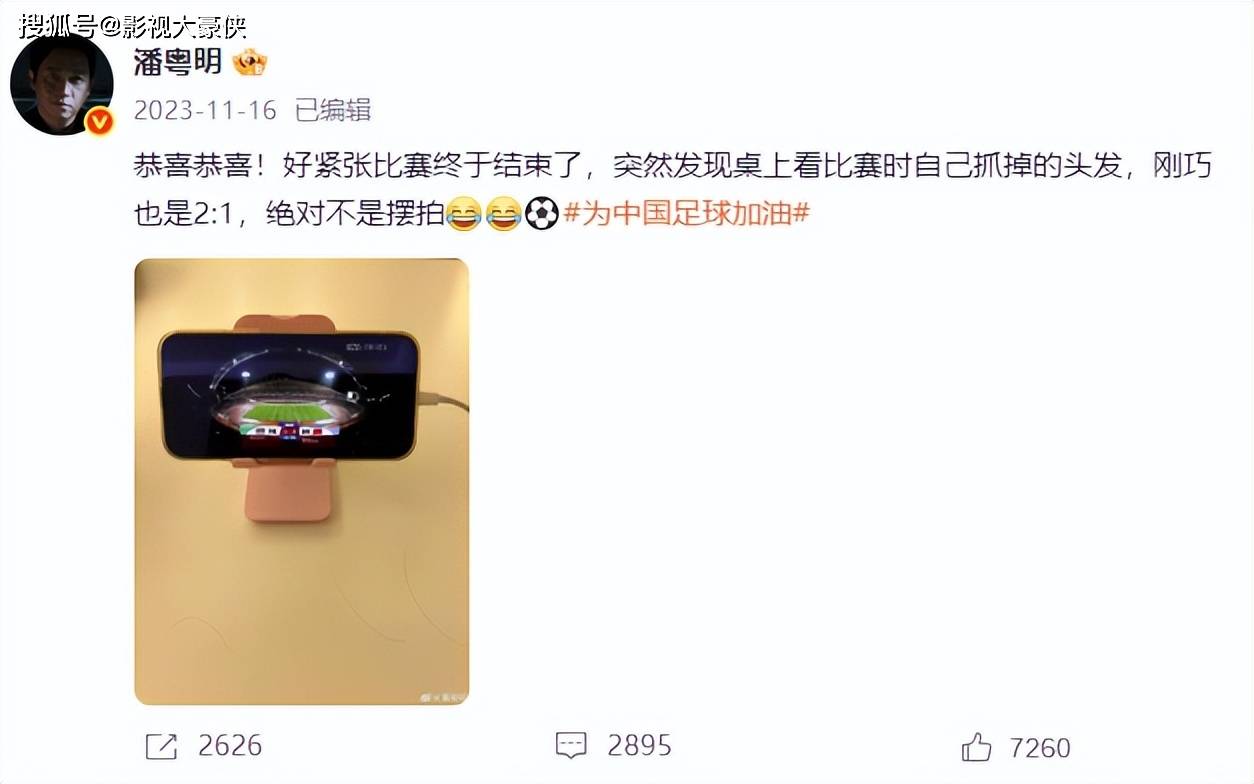1254x784 pixels.
Task: Click the profile avatar photo
Action: (x=60, y=84)
